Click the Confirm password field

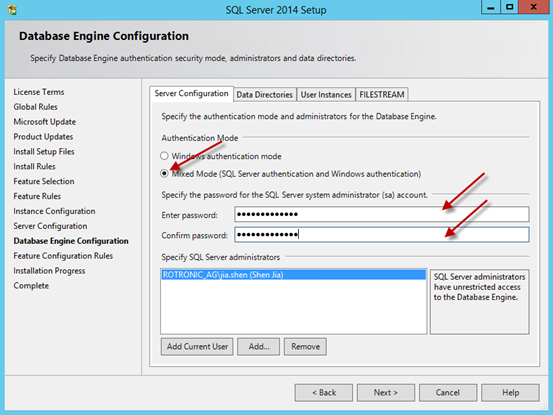[x=382, y=234]
